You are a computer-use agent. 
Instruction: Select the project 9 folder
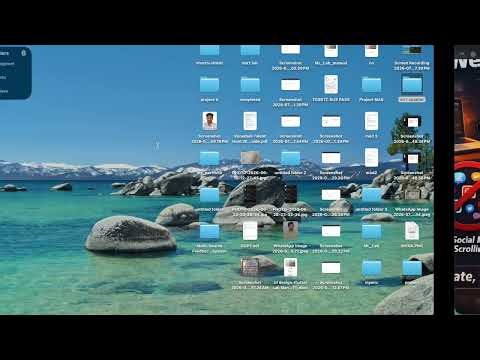pos(210,85)
